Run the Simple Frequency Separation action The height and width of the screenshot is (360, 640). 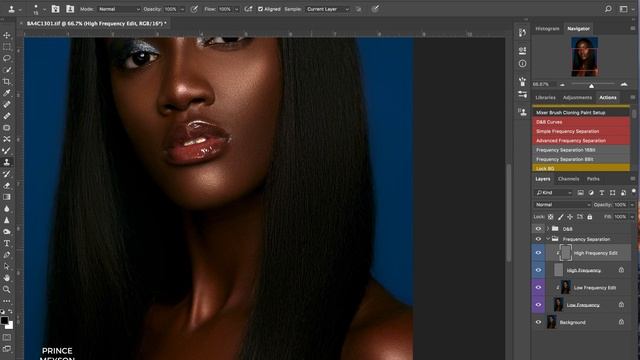coord(581,131)
